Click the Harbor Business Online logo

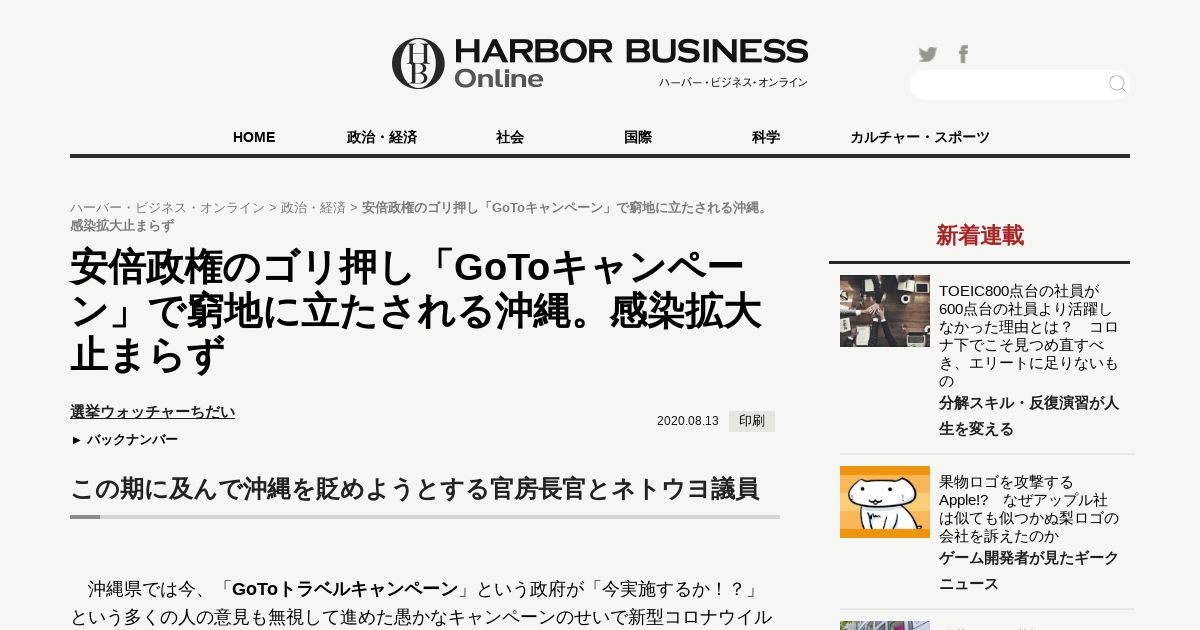tap(600, 63)
